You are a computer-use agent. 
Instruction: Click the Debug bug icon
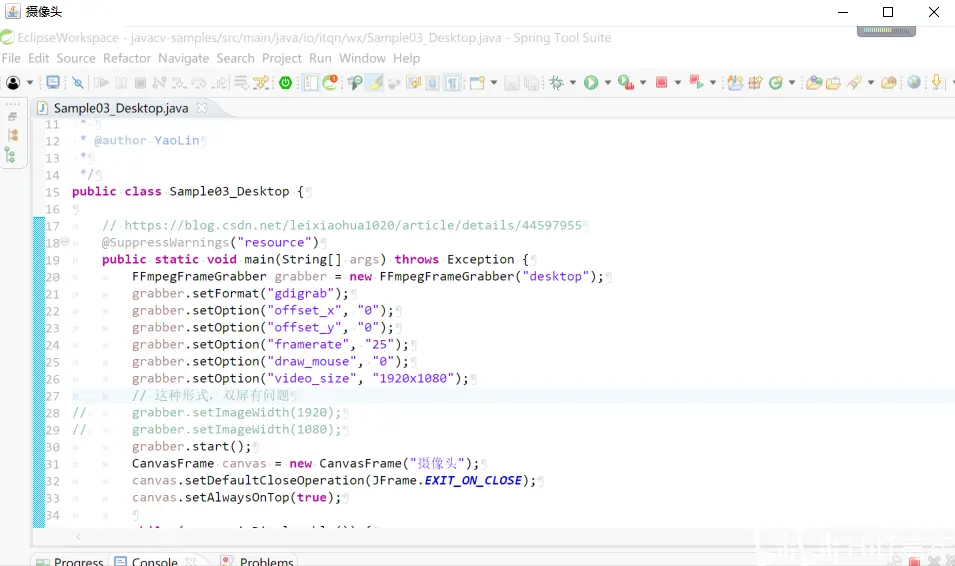(556, 82)
